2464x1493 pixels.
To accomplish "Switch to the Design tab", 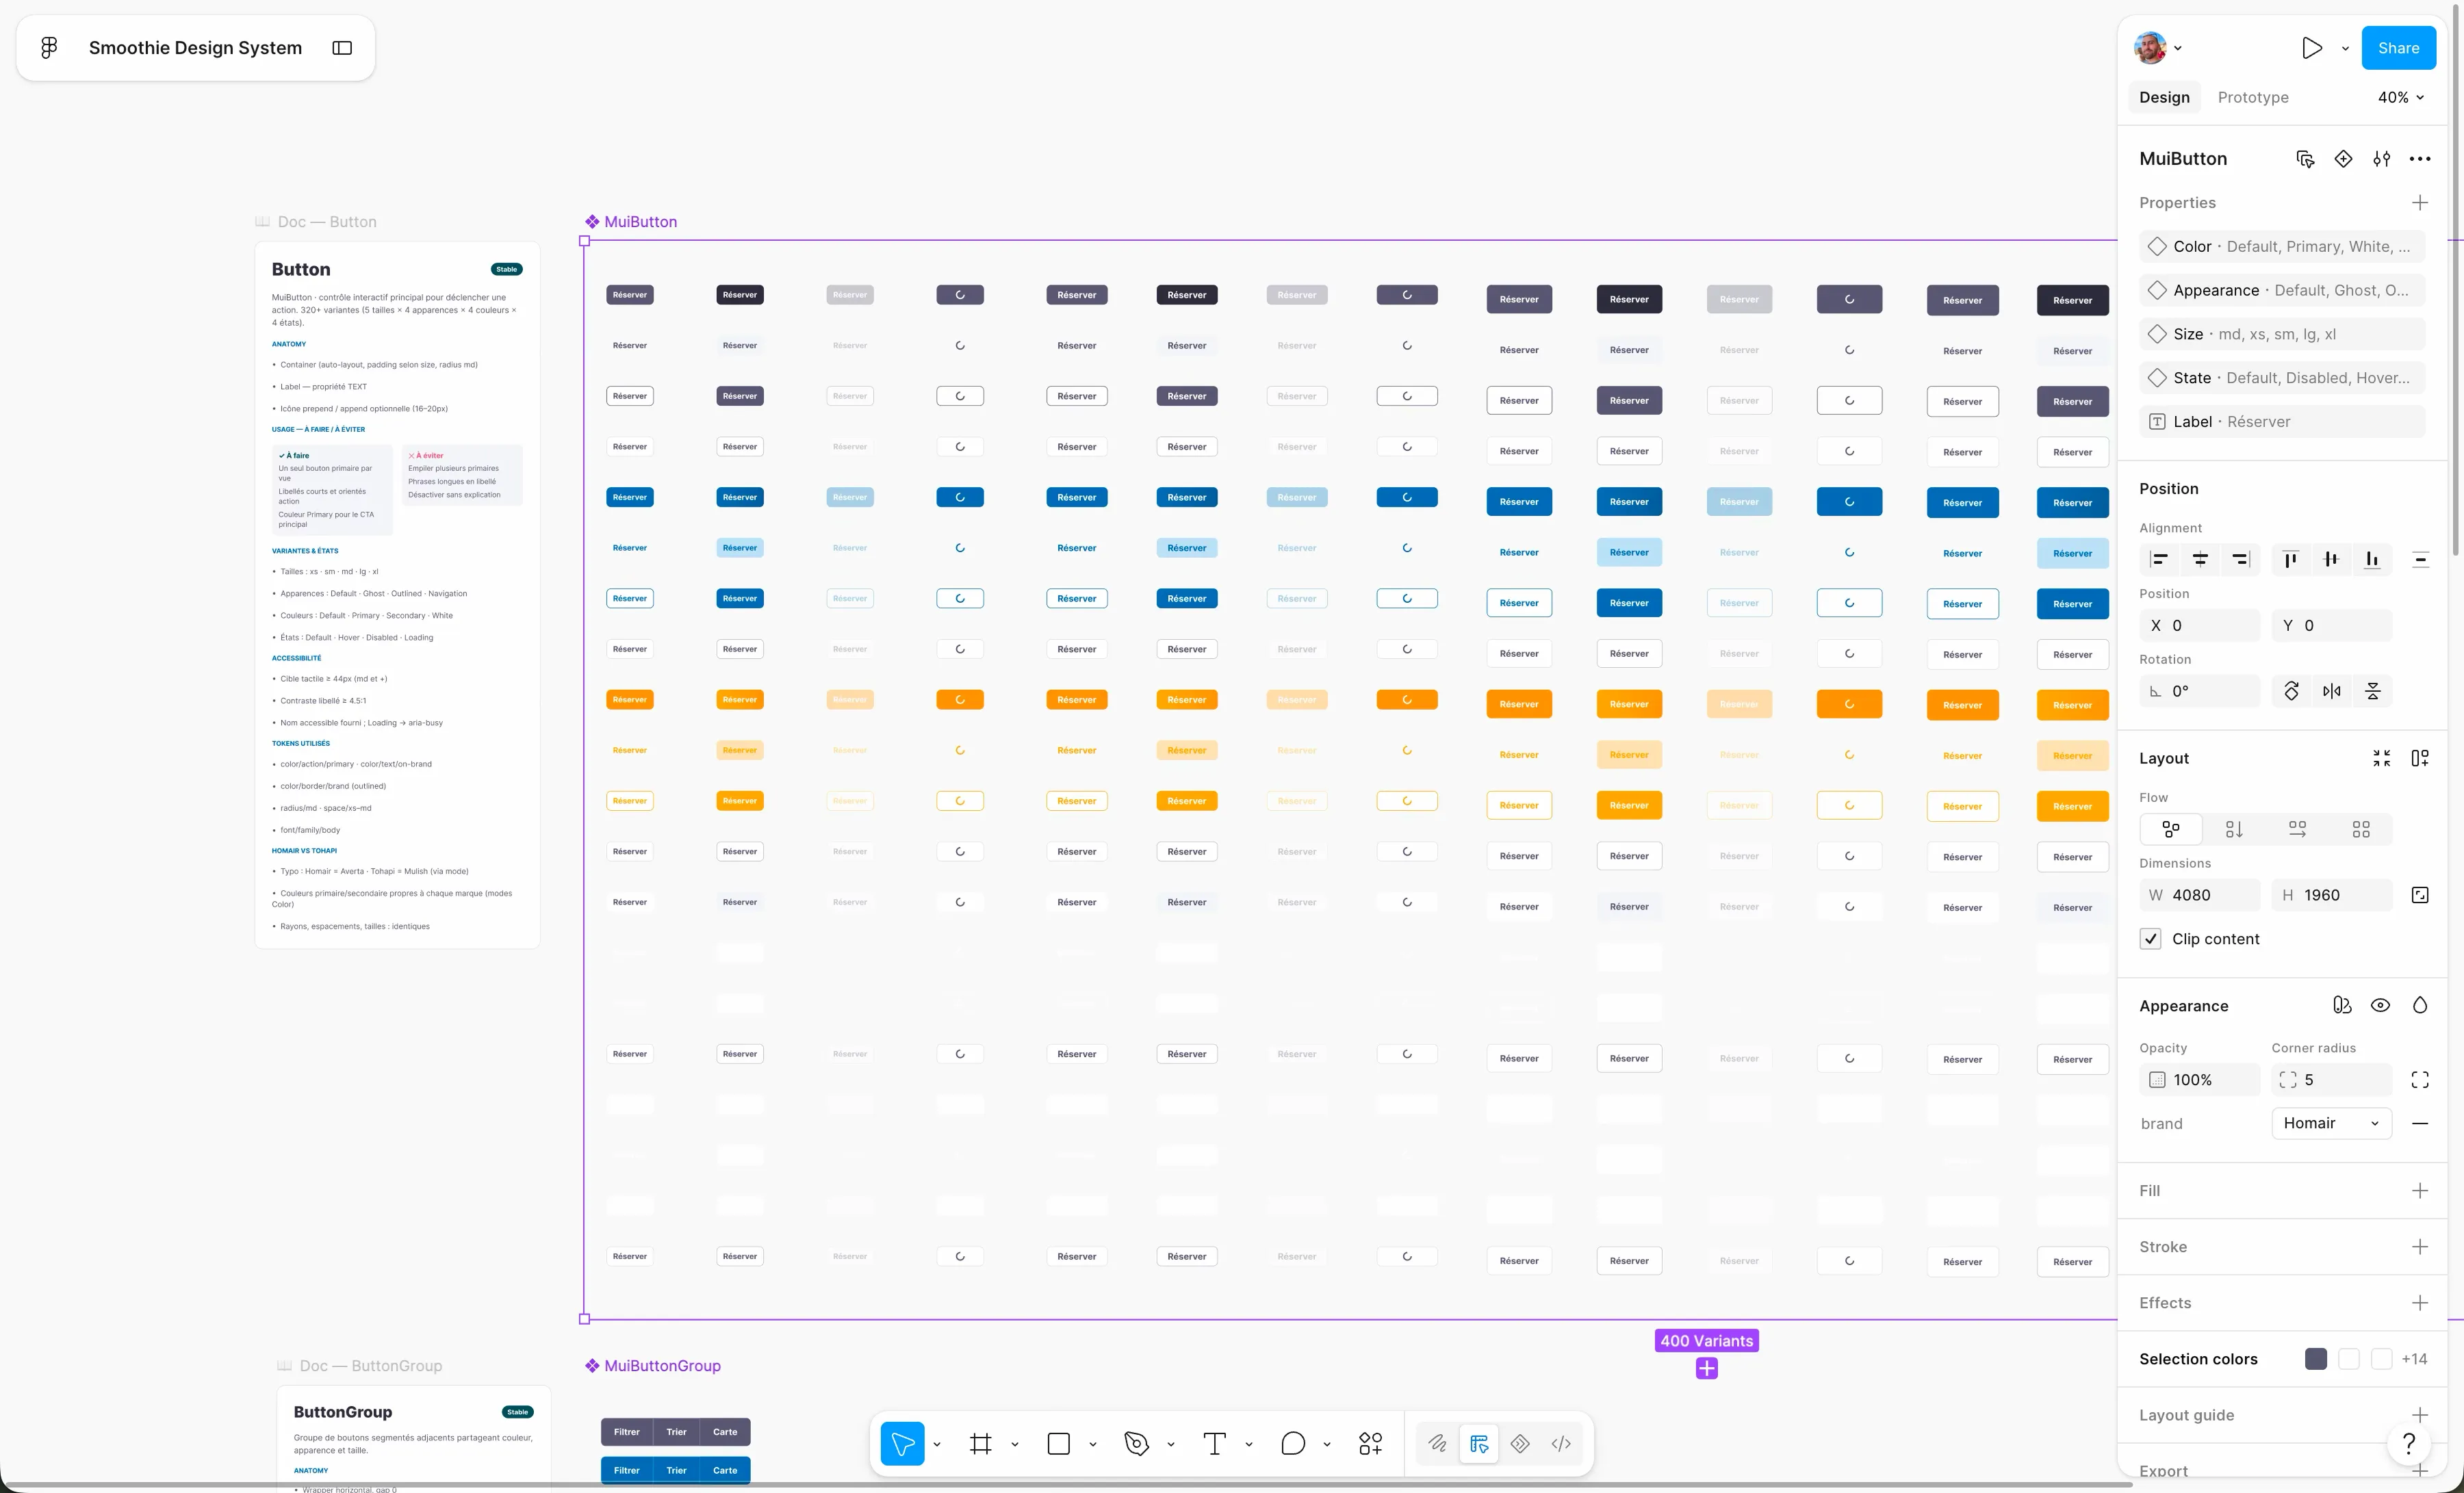I will (x=2164, y=97).
